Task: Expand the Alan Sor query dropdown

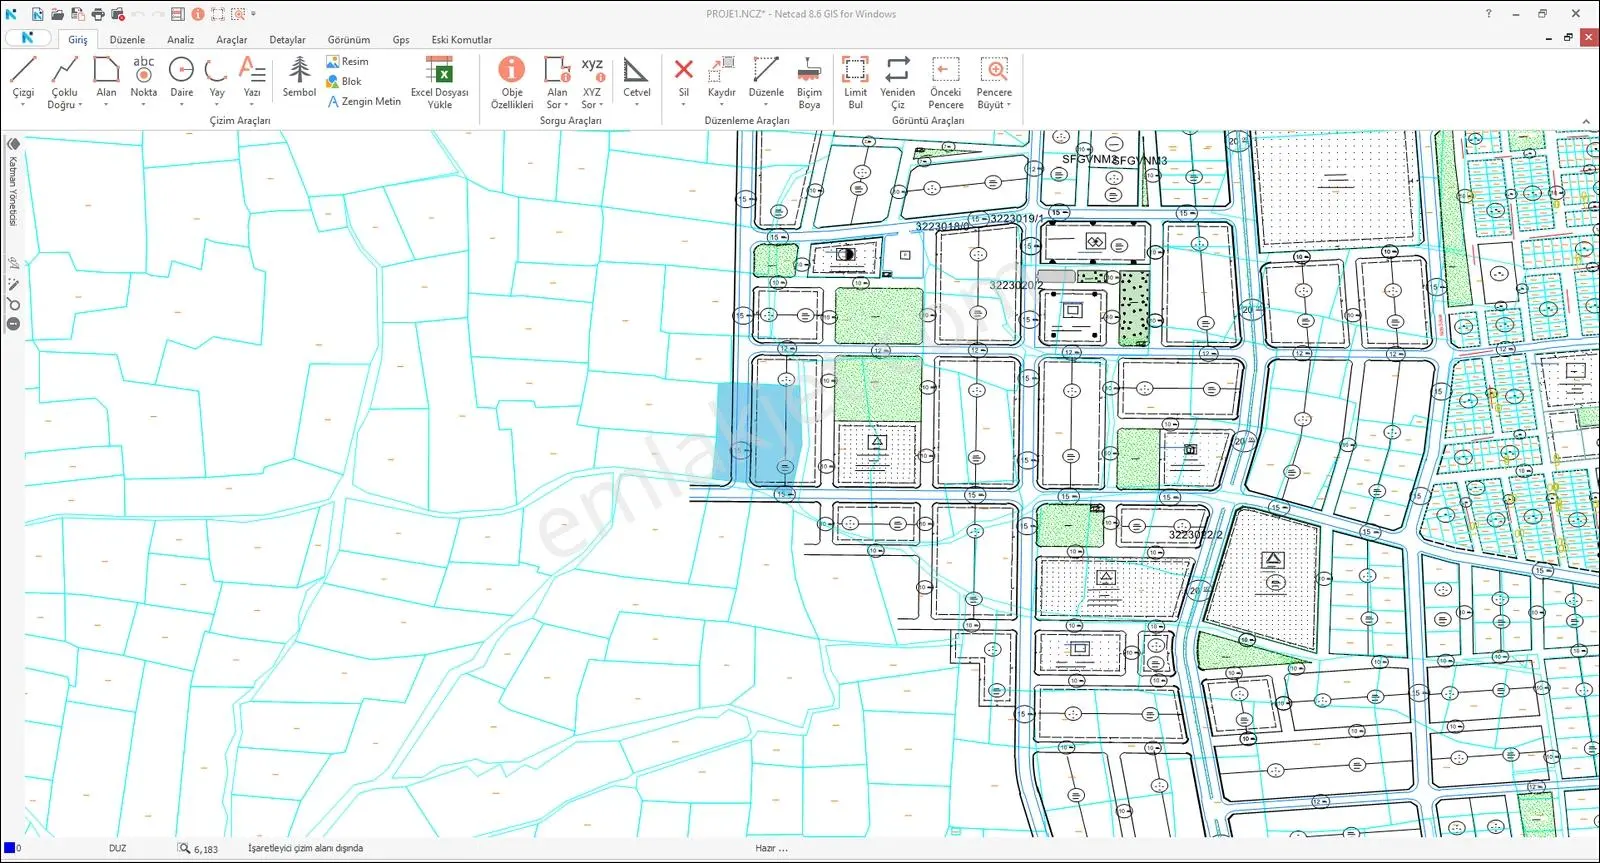Action: [x=566, y=105]
